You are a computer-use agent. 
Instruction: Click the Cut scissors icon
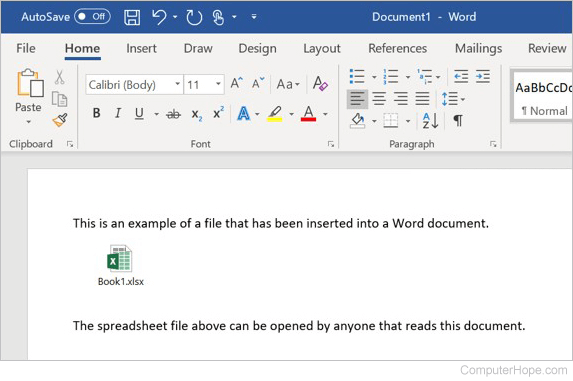click(x=60, y=77)
